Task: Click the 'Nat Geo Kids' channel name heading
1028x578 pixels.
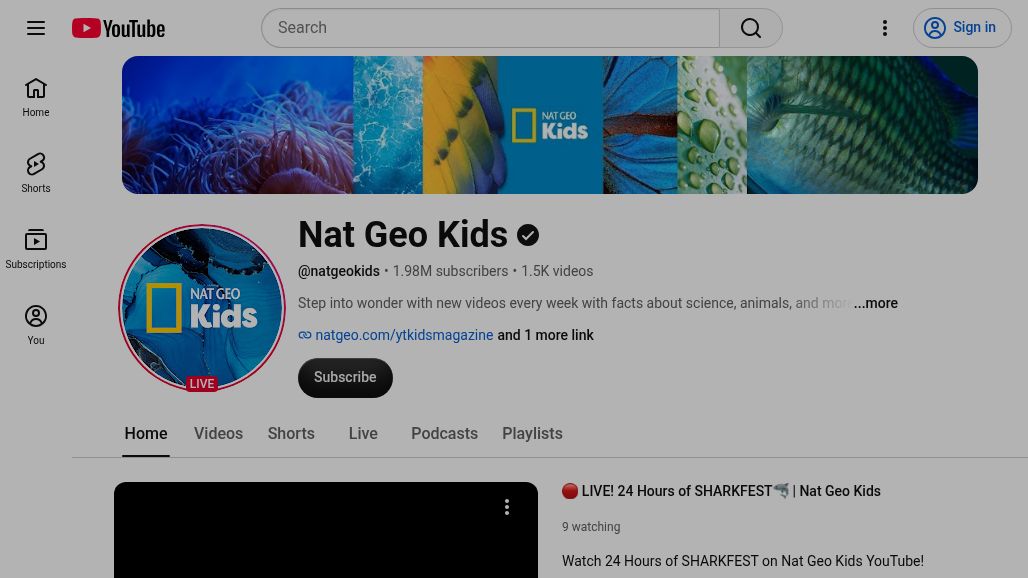Action: (403, 235)
